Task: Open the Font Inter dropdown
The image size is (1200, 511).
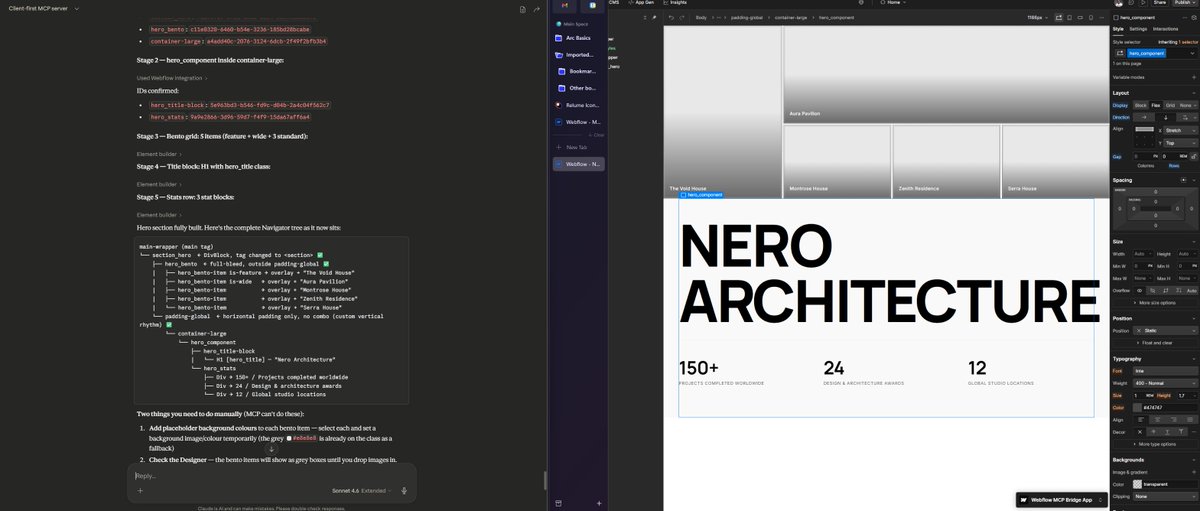Action: [x=1165, y=370]
